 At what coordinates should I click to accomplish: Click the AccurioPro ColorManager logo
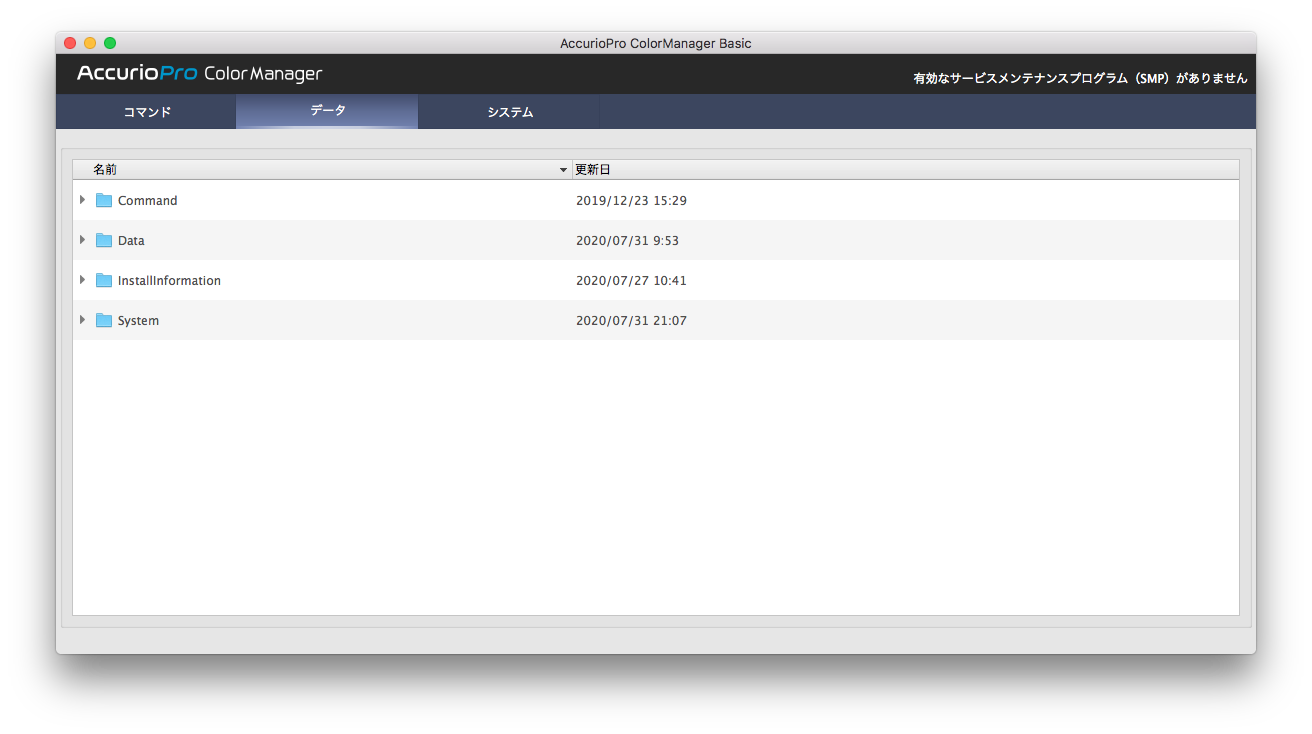(200, 74)
